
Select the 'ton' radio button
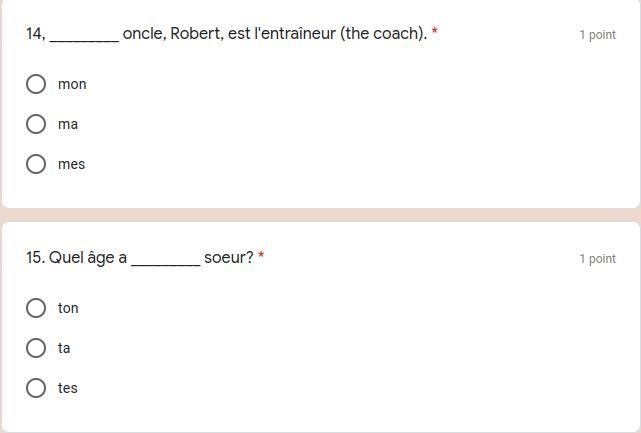coord(36,308)
